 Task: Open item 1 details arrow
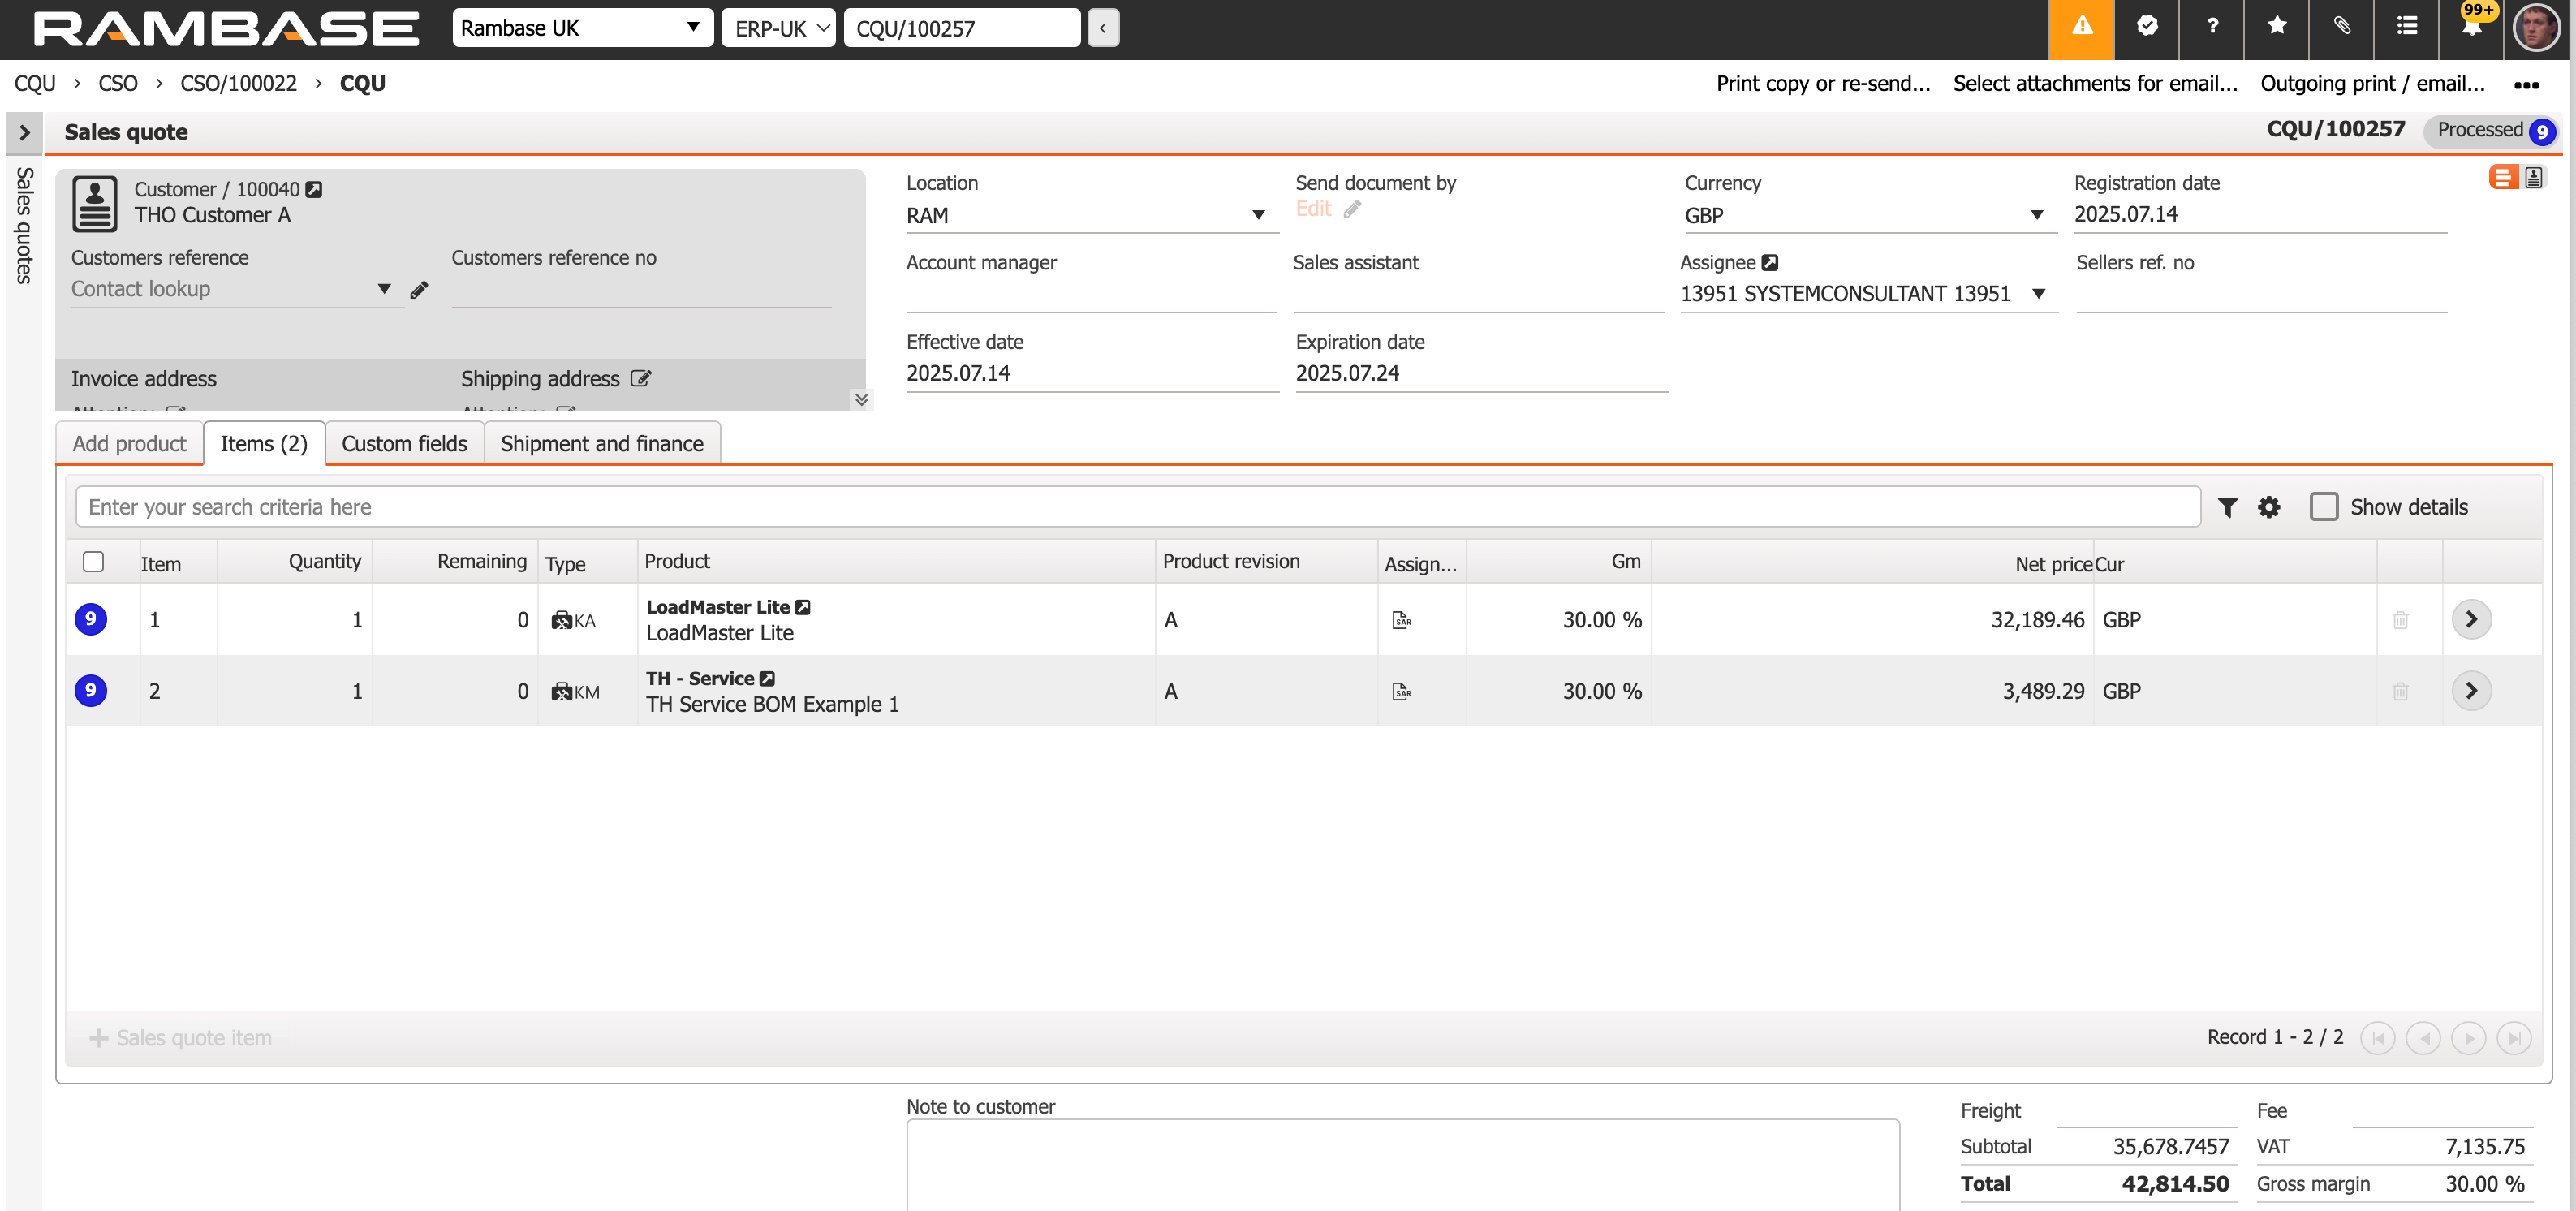tap(2471, 620)
